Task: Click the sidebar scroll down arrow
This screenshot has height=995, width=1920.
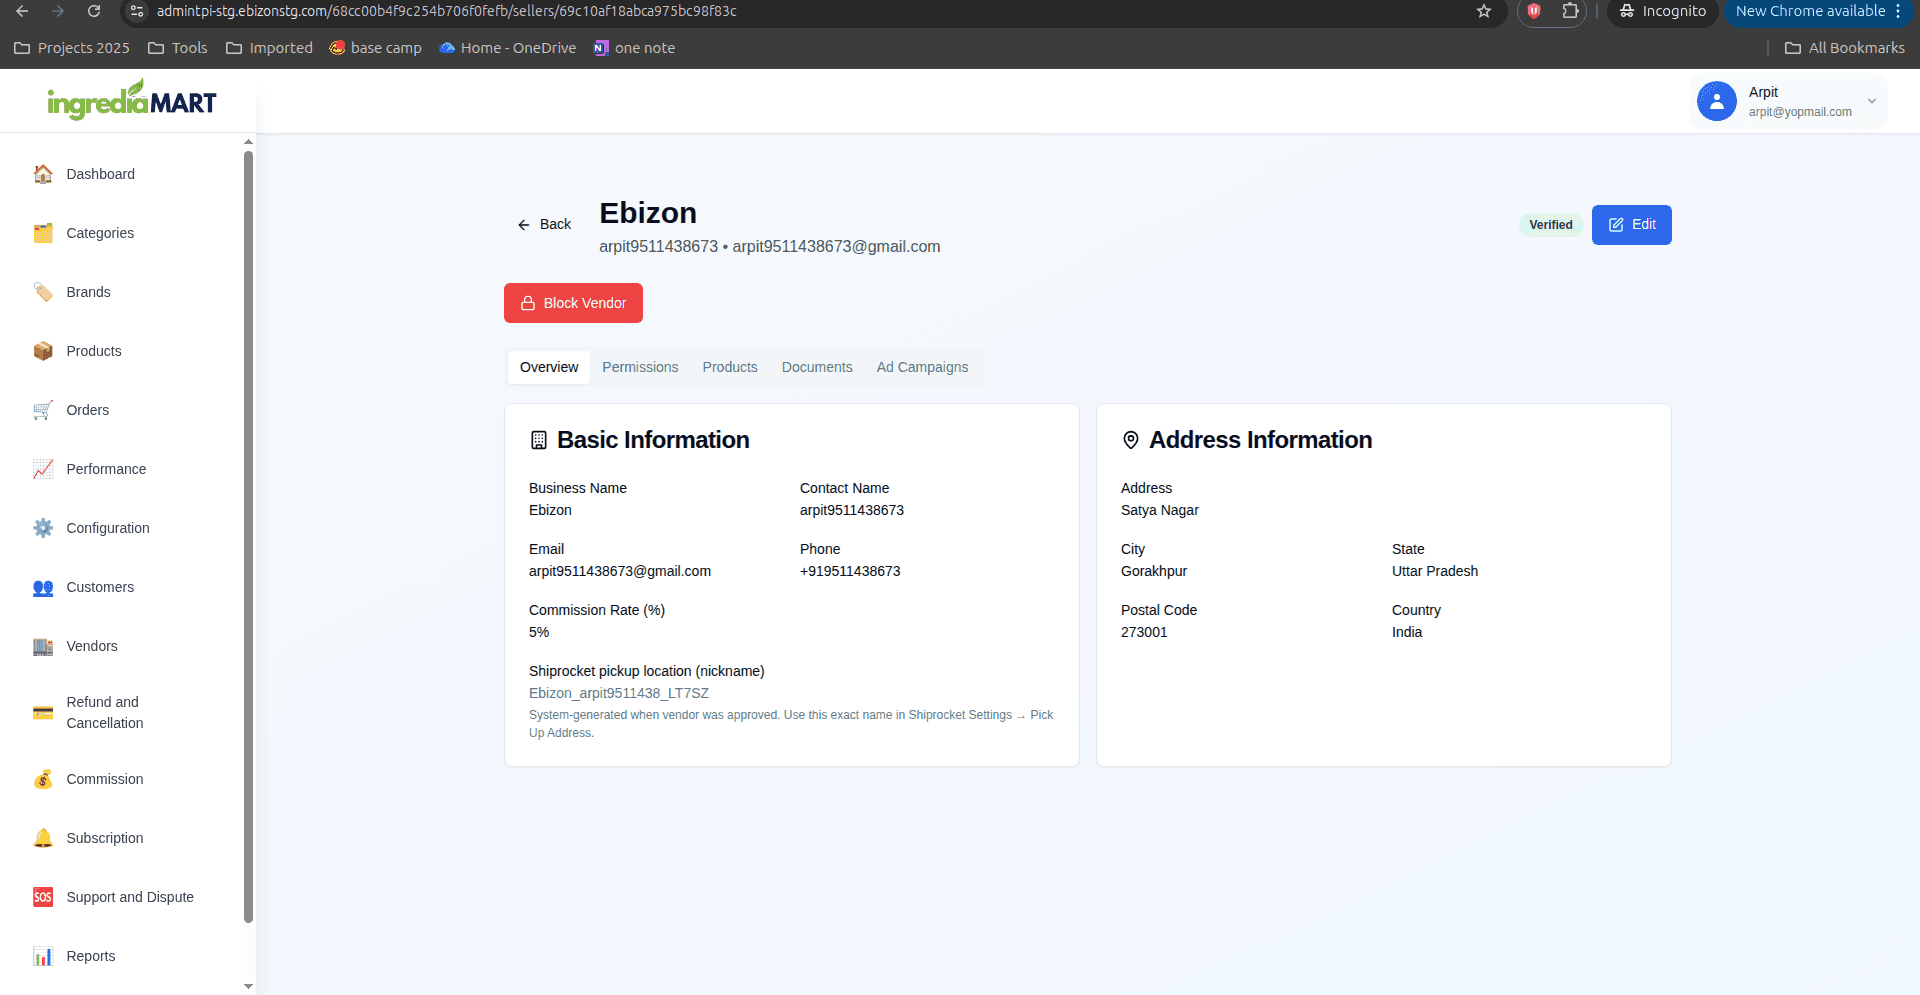Action: point(248,986)
